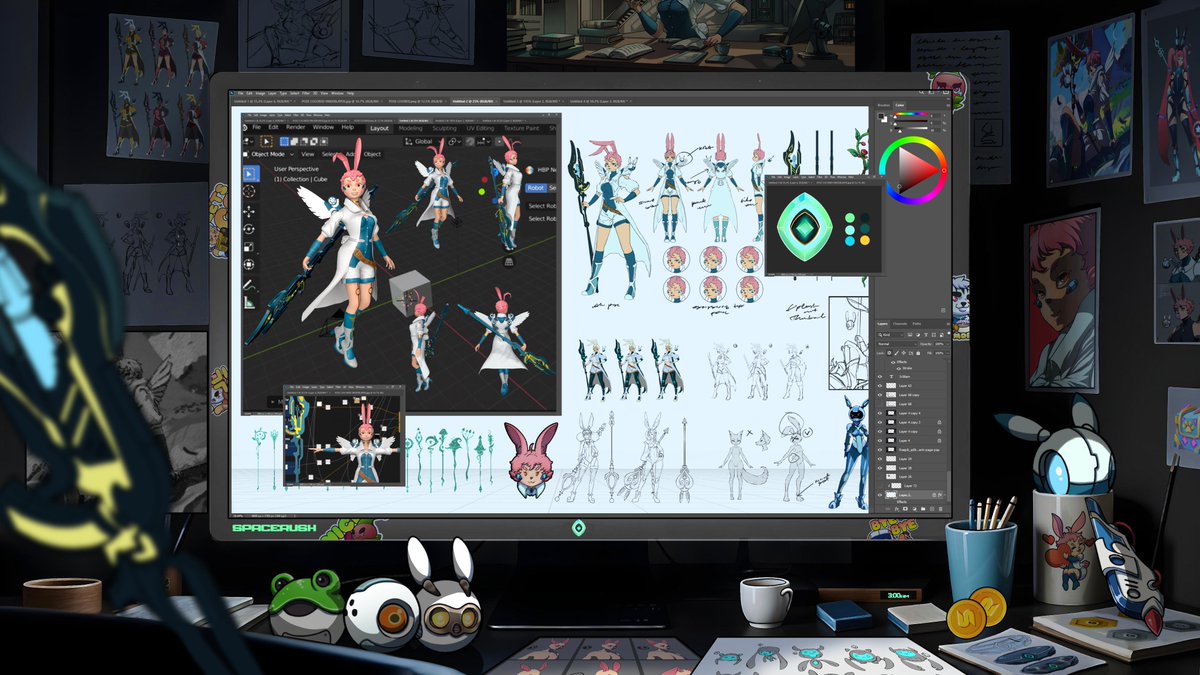Click the lock transparent pixels icon in Layers

pos(889,353)
